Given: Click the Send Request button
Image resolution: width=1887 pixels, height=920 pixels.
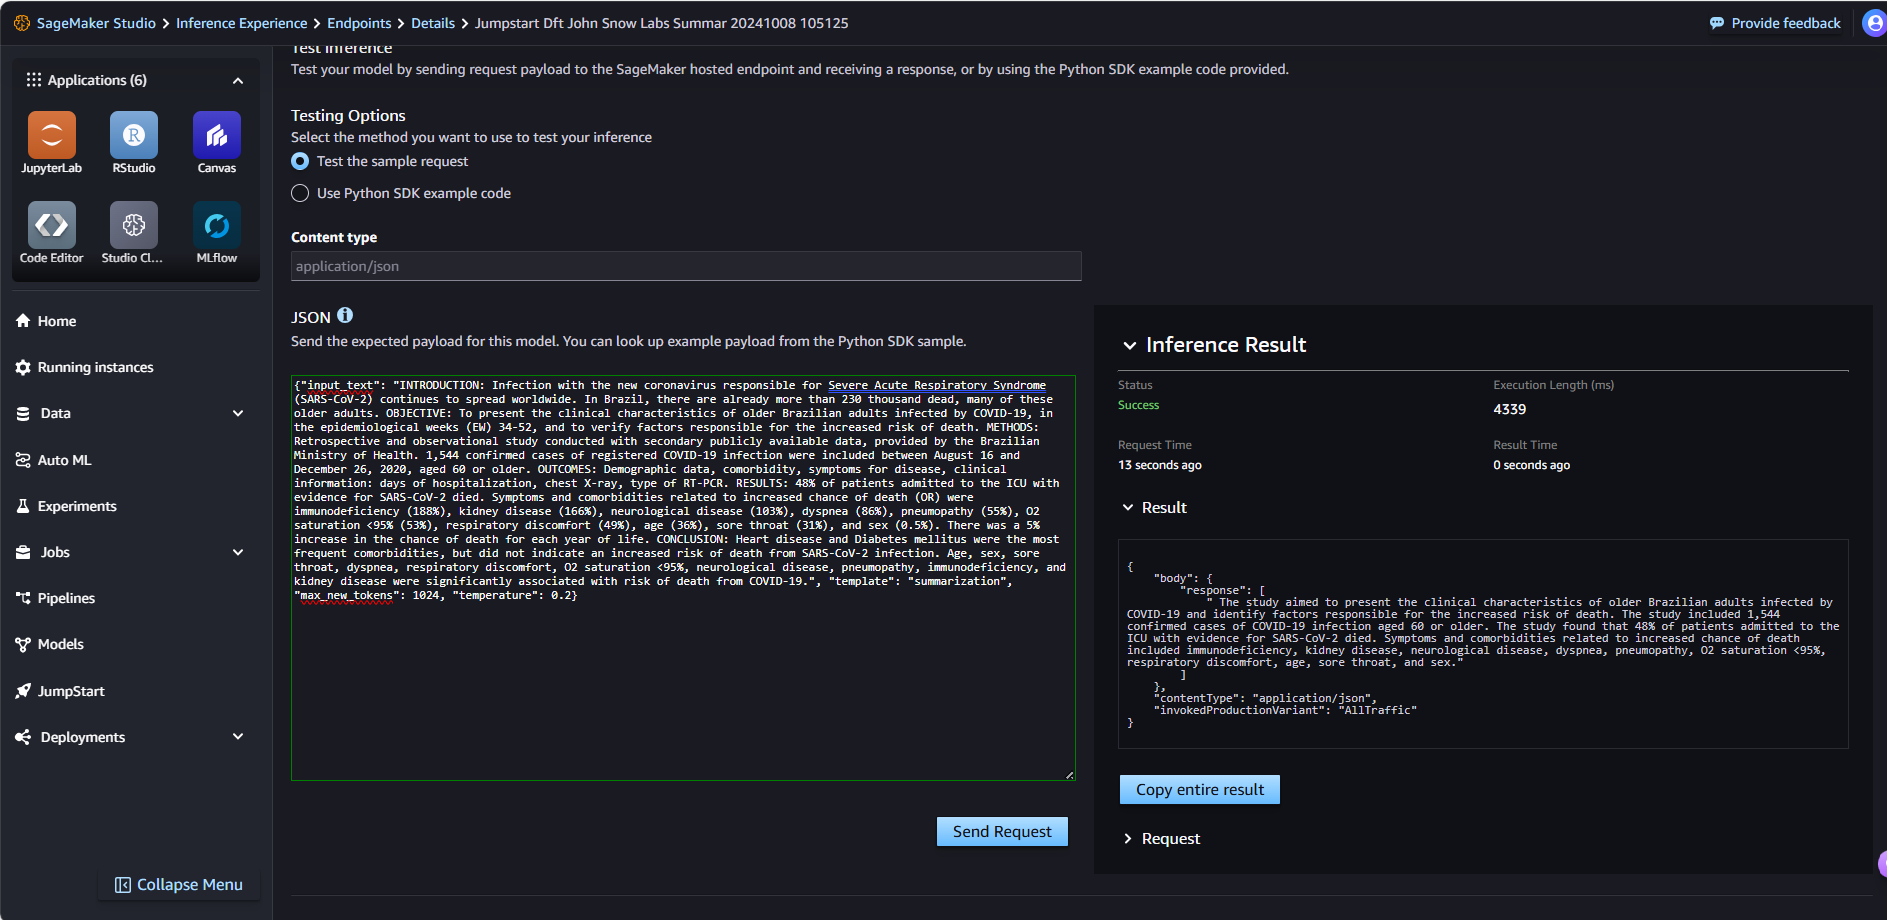Looking at the screenshot, I should (x=1002, y=832).
